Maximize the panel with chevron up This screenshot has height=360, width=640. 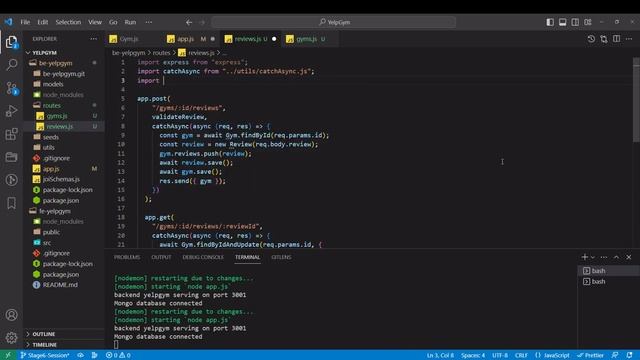click(616, 257)
